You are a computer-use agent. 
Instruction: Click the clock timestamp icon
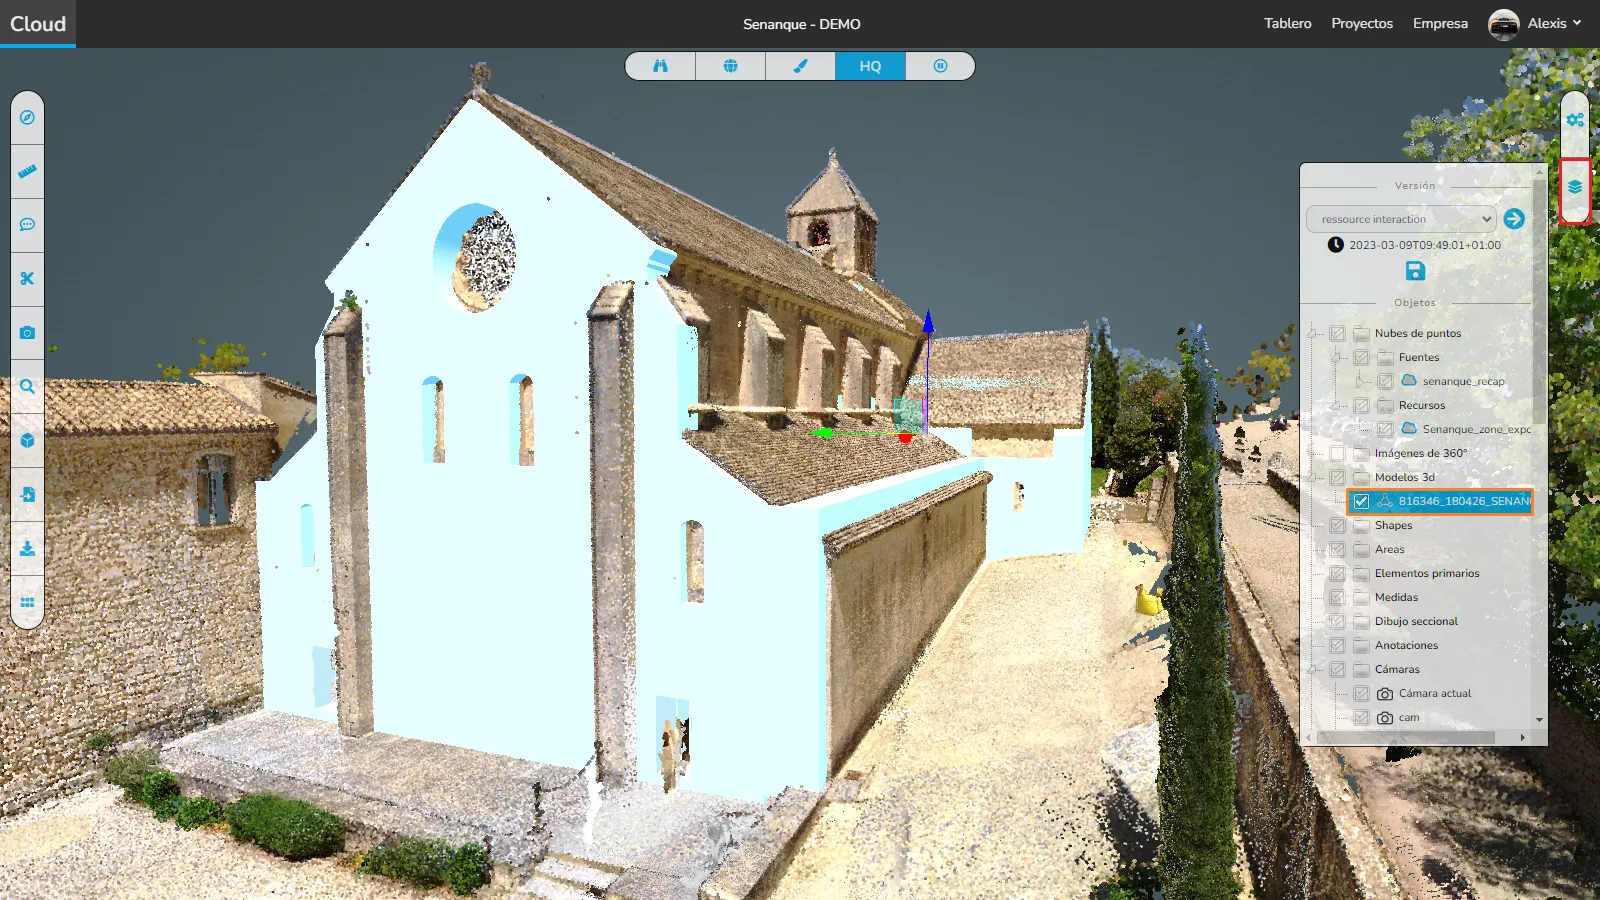(x=1335, y=245)
